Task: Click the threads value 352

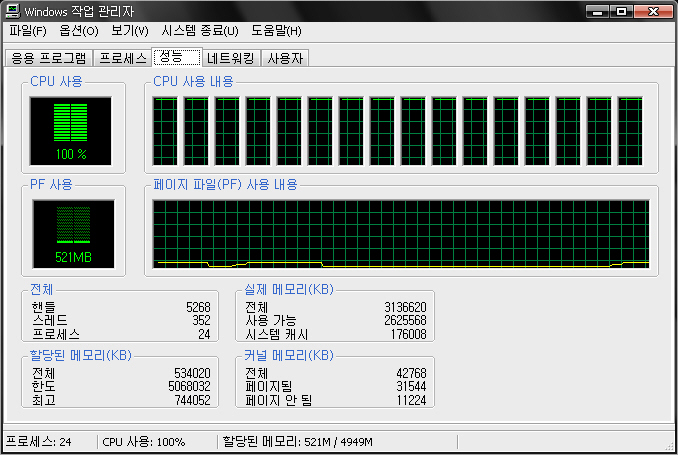Action: [201, 320]
